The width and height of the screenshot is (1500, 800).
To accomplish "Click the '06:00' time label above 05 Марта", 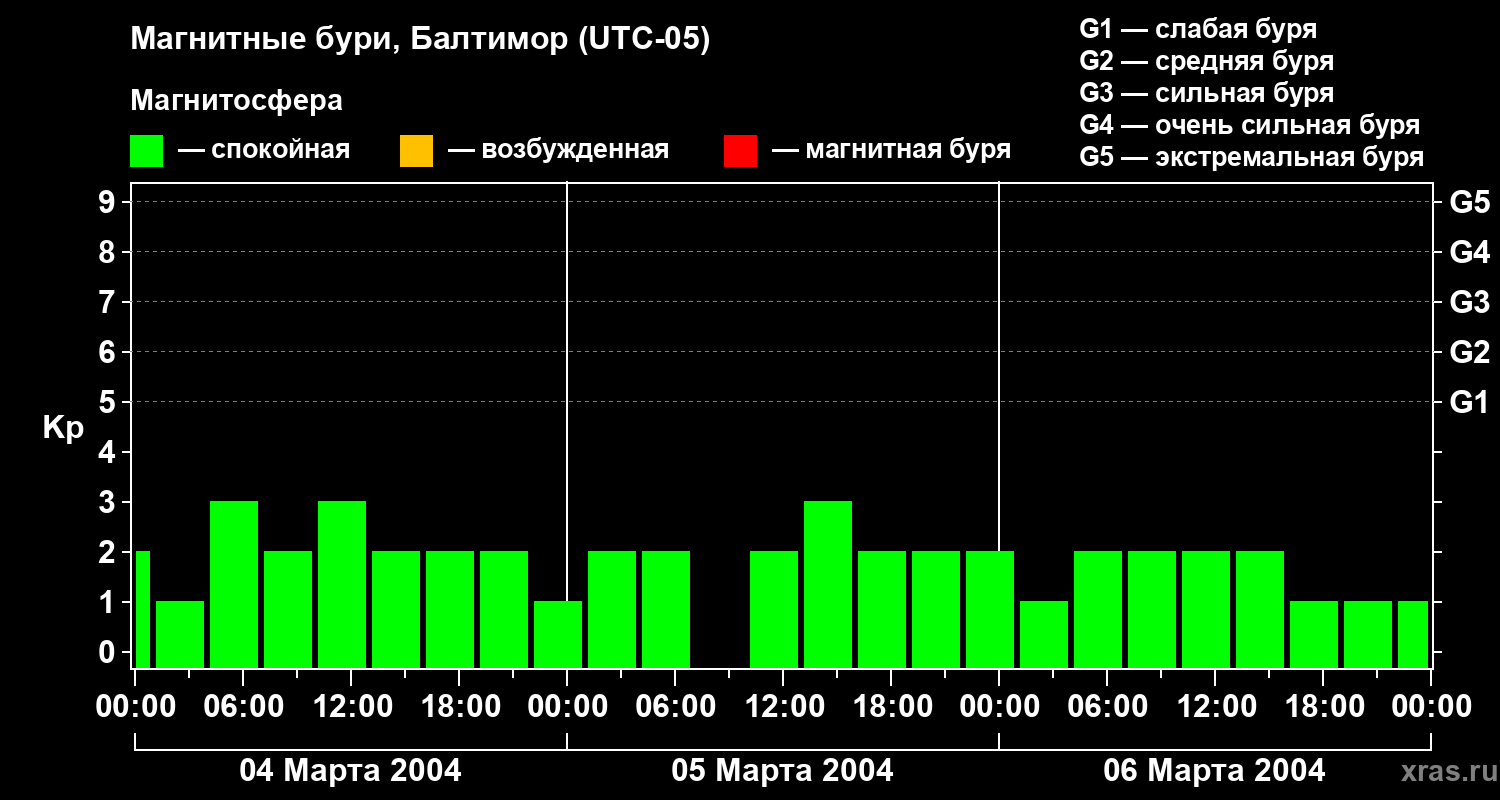I will click(x=674, y=707).
